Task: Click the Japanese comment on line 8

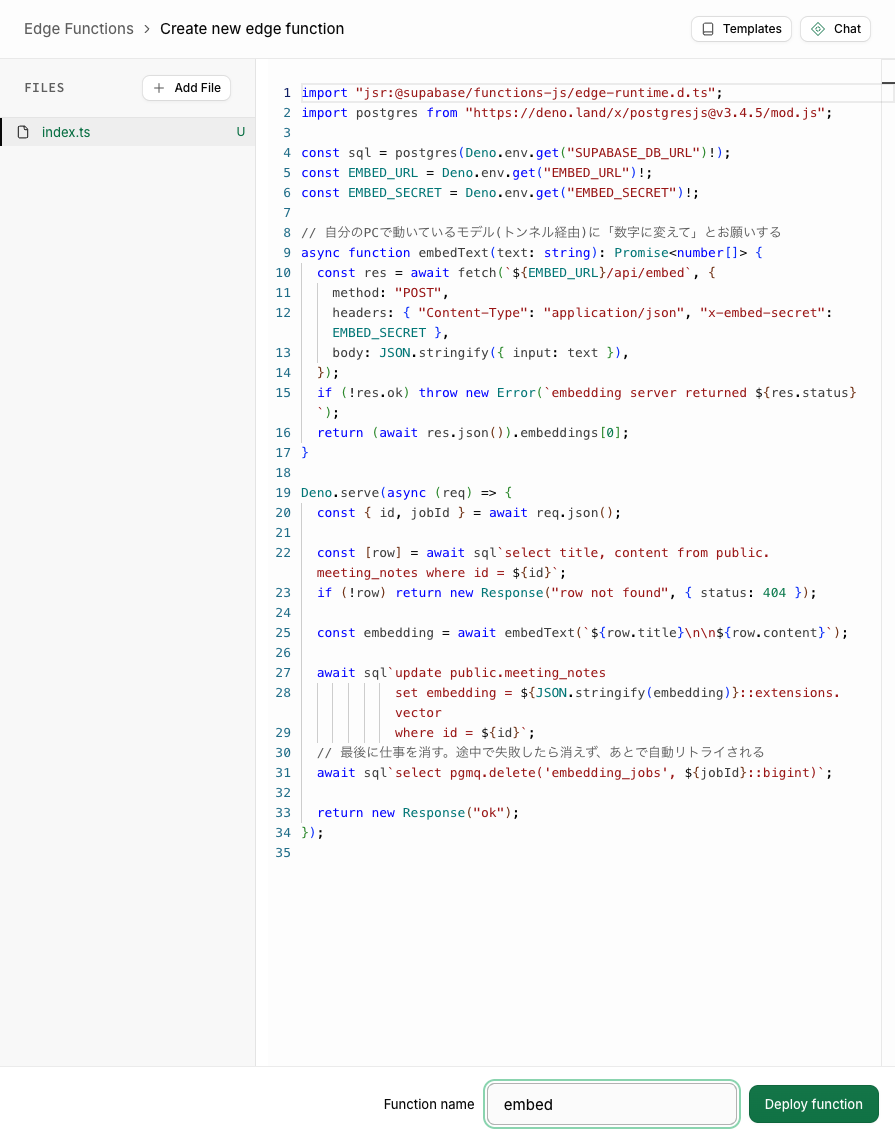Action: click(x=541, y=233)
